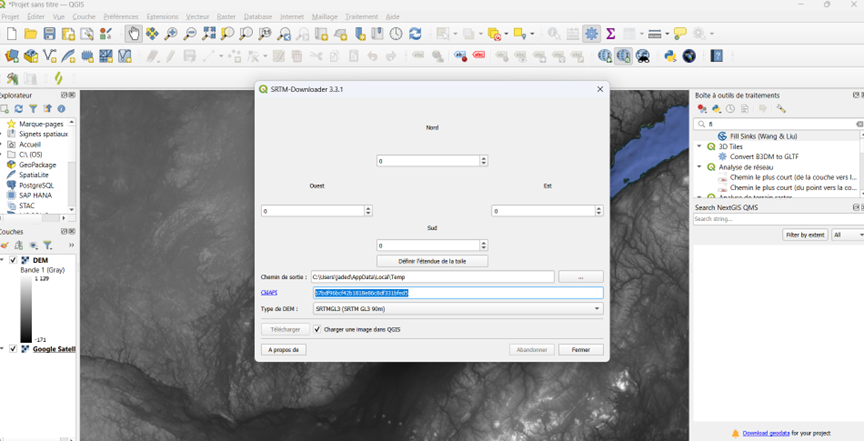The height and width of the screenshot is (441, 864).
Task: Click the Fermer button
Action: (x=581, y=350)
